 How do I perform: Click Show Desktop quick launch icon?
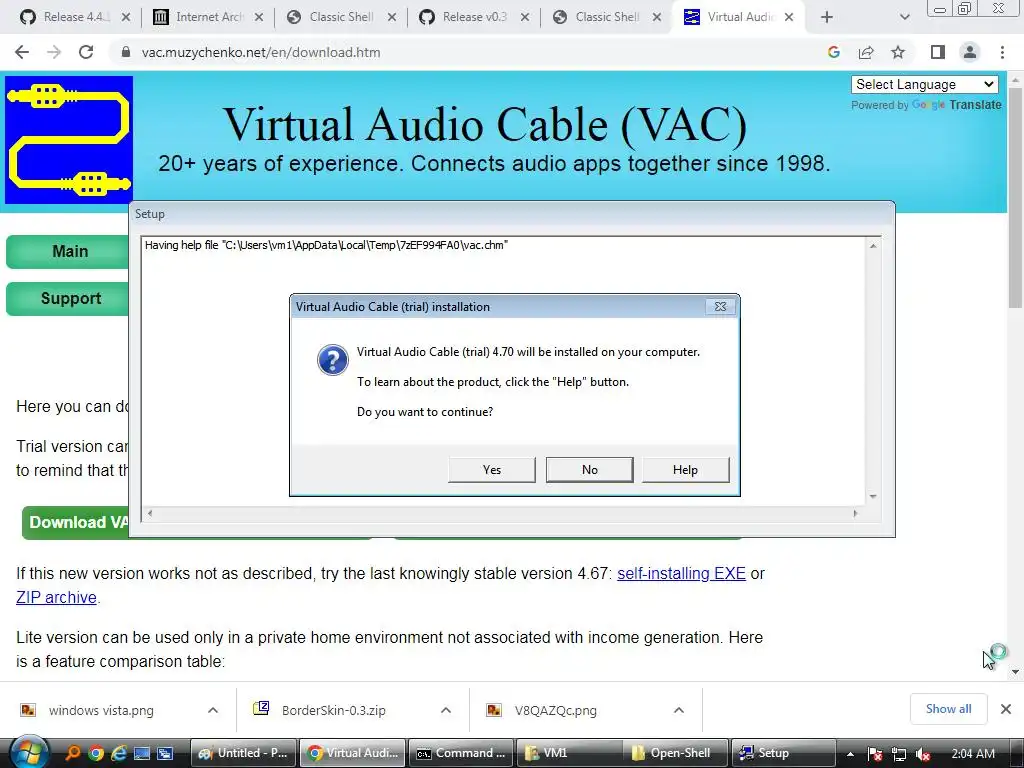tap(142, 753)
